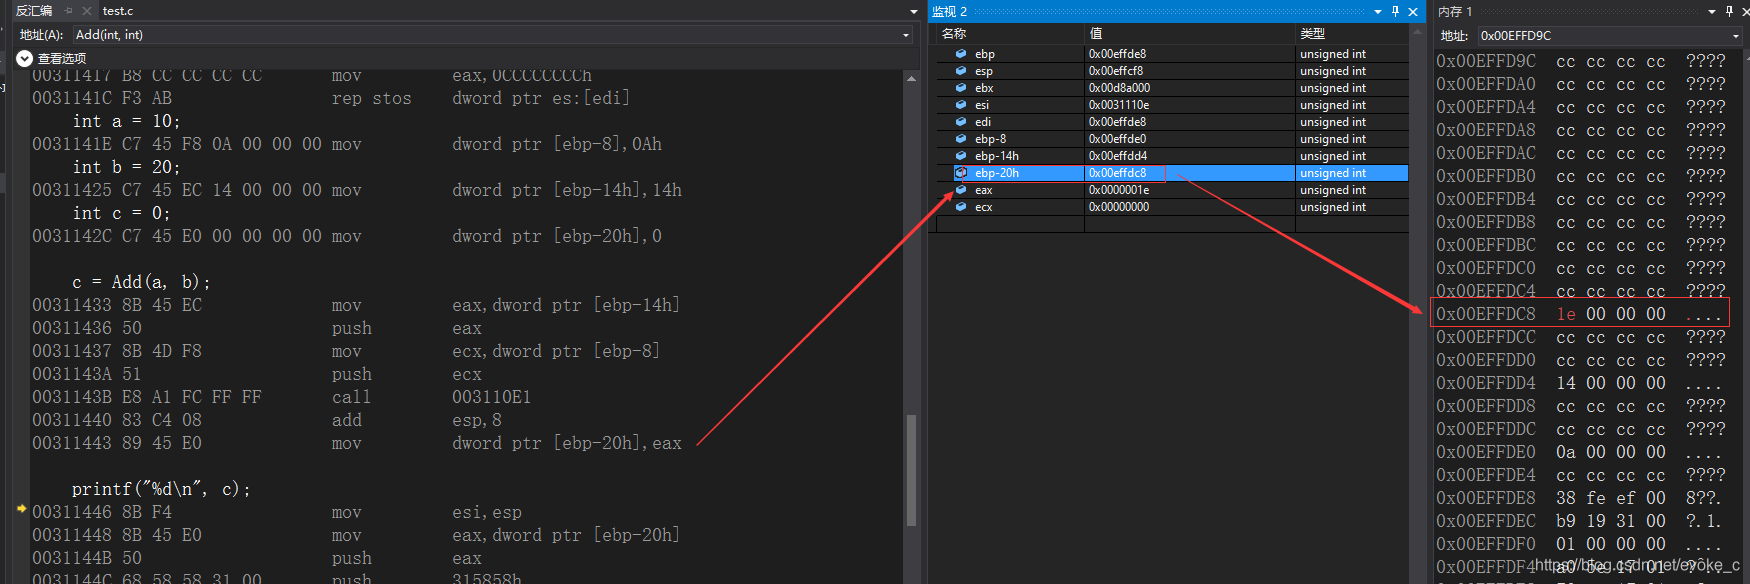Click source line 'int a = 10;'
This screenshot has height=584, width=1750.
click(x=126, y=121)
